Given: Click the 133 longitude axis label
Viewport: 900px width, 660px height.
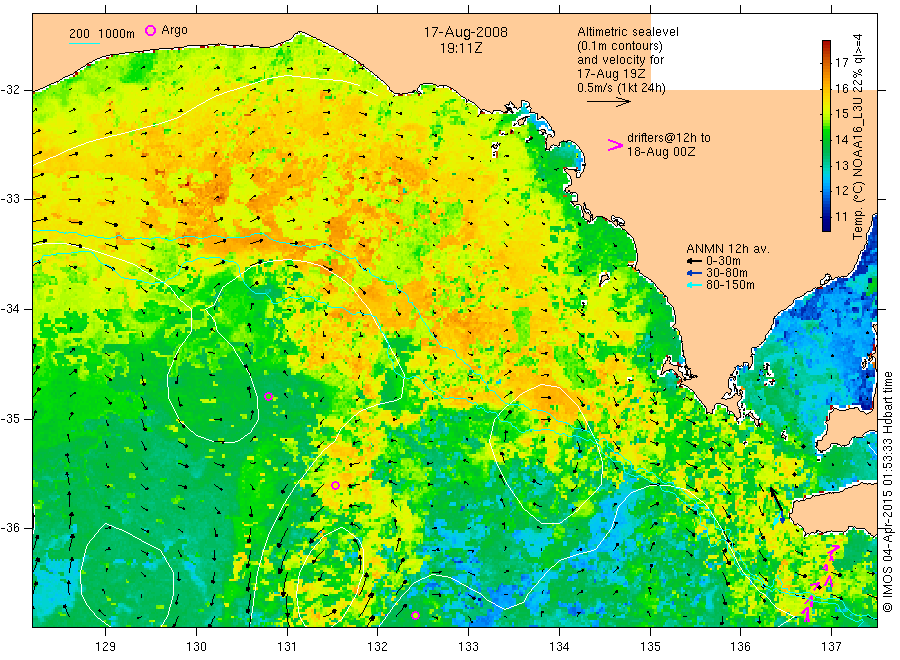Looking at the screenshot, I should pos(468,647).
